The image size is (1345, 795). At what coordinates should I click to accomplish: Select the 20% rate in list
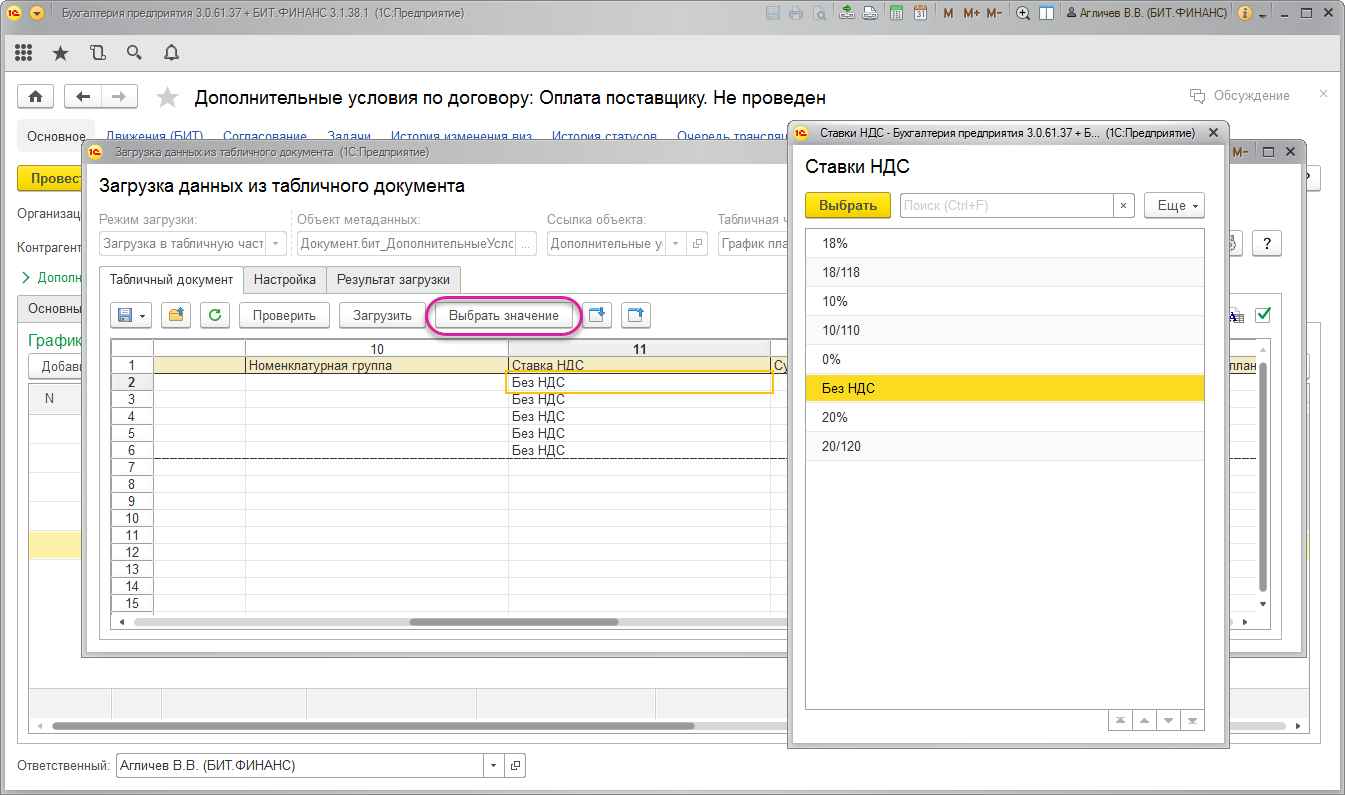pyautogui.click(x=835, y=417)
